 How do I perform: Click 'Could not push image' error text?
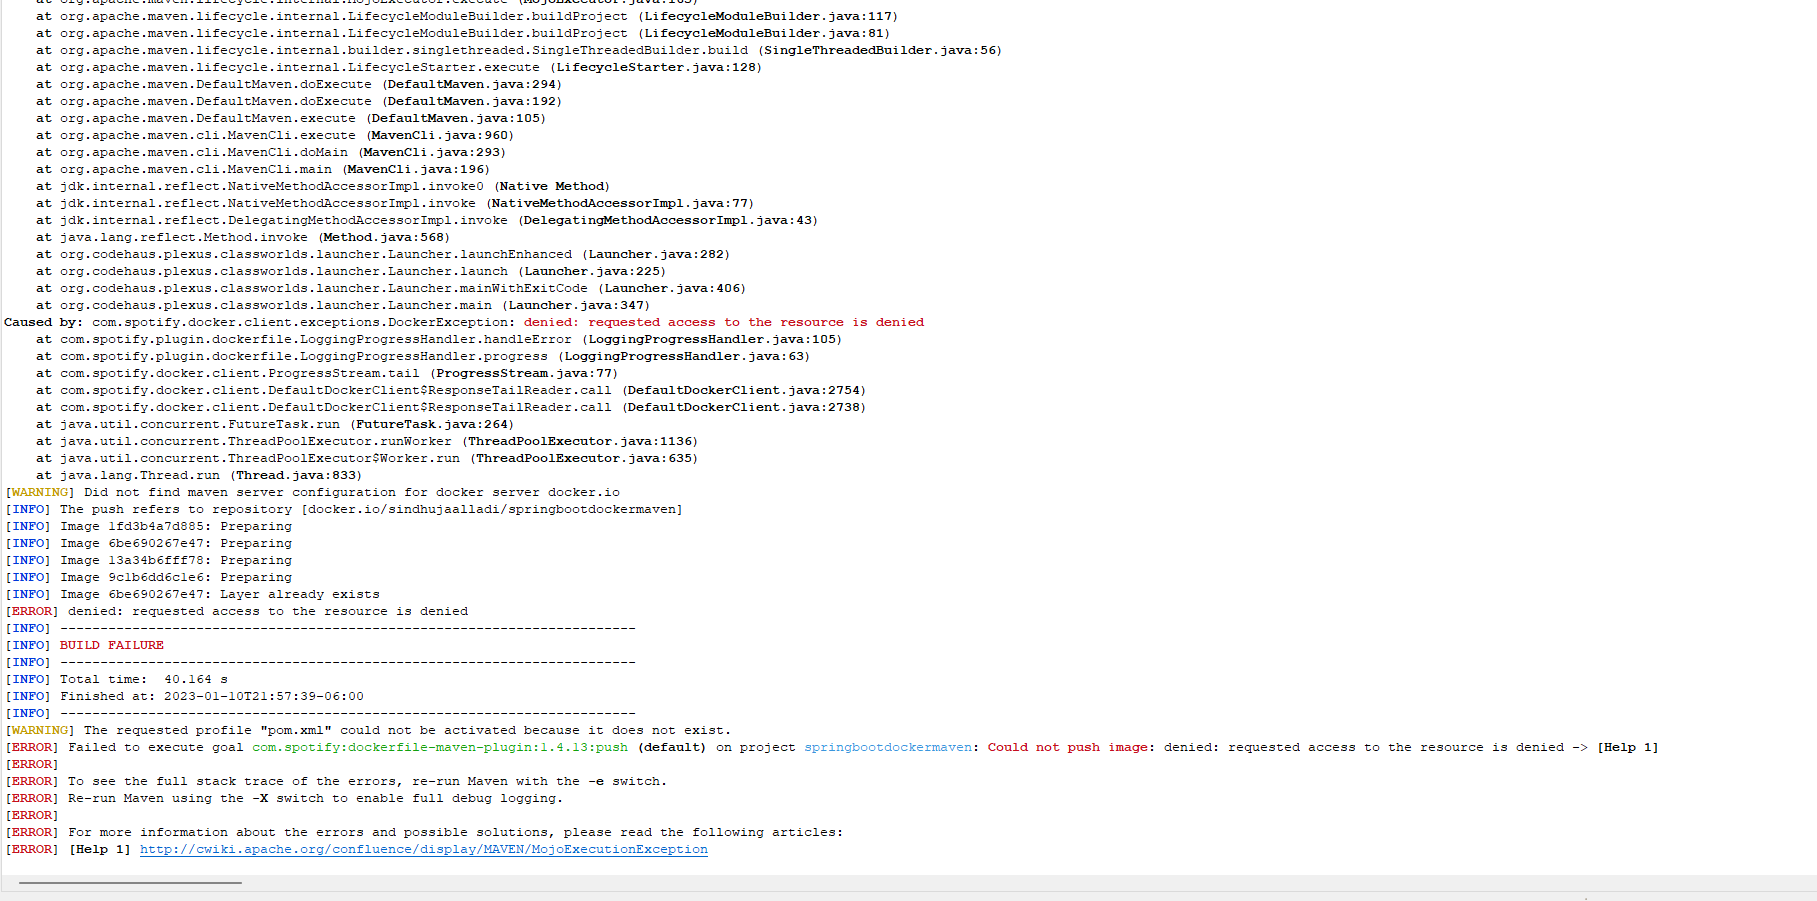[1067, 747]
